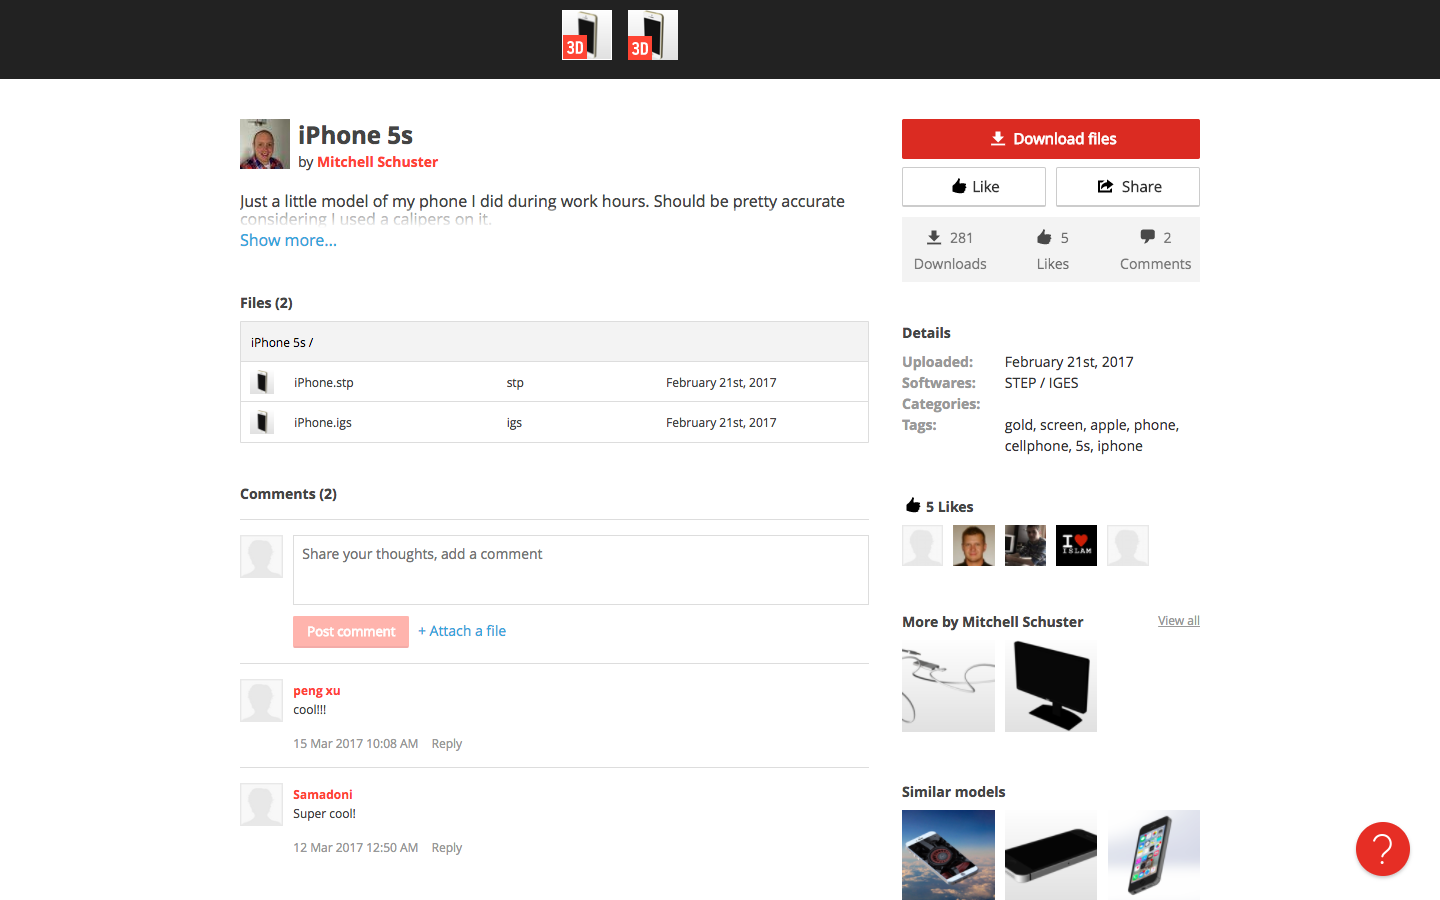Click the thumbs-up icon beside 5 Likes heading
The image size is (1440, 900).
[x=913, y=505]
